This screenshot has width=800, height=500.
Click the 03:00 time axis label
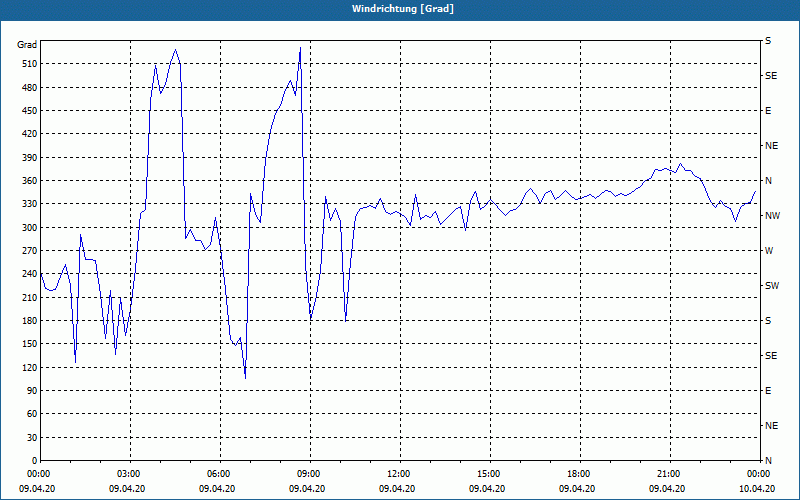129,473
